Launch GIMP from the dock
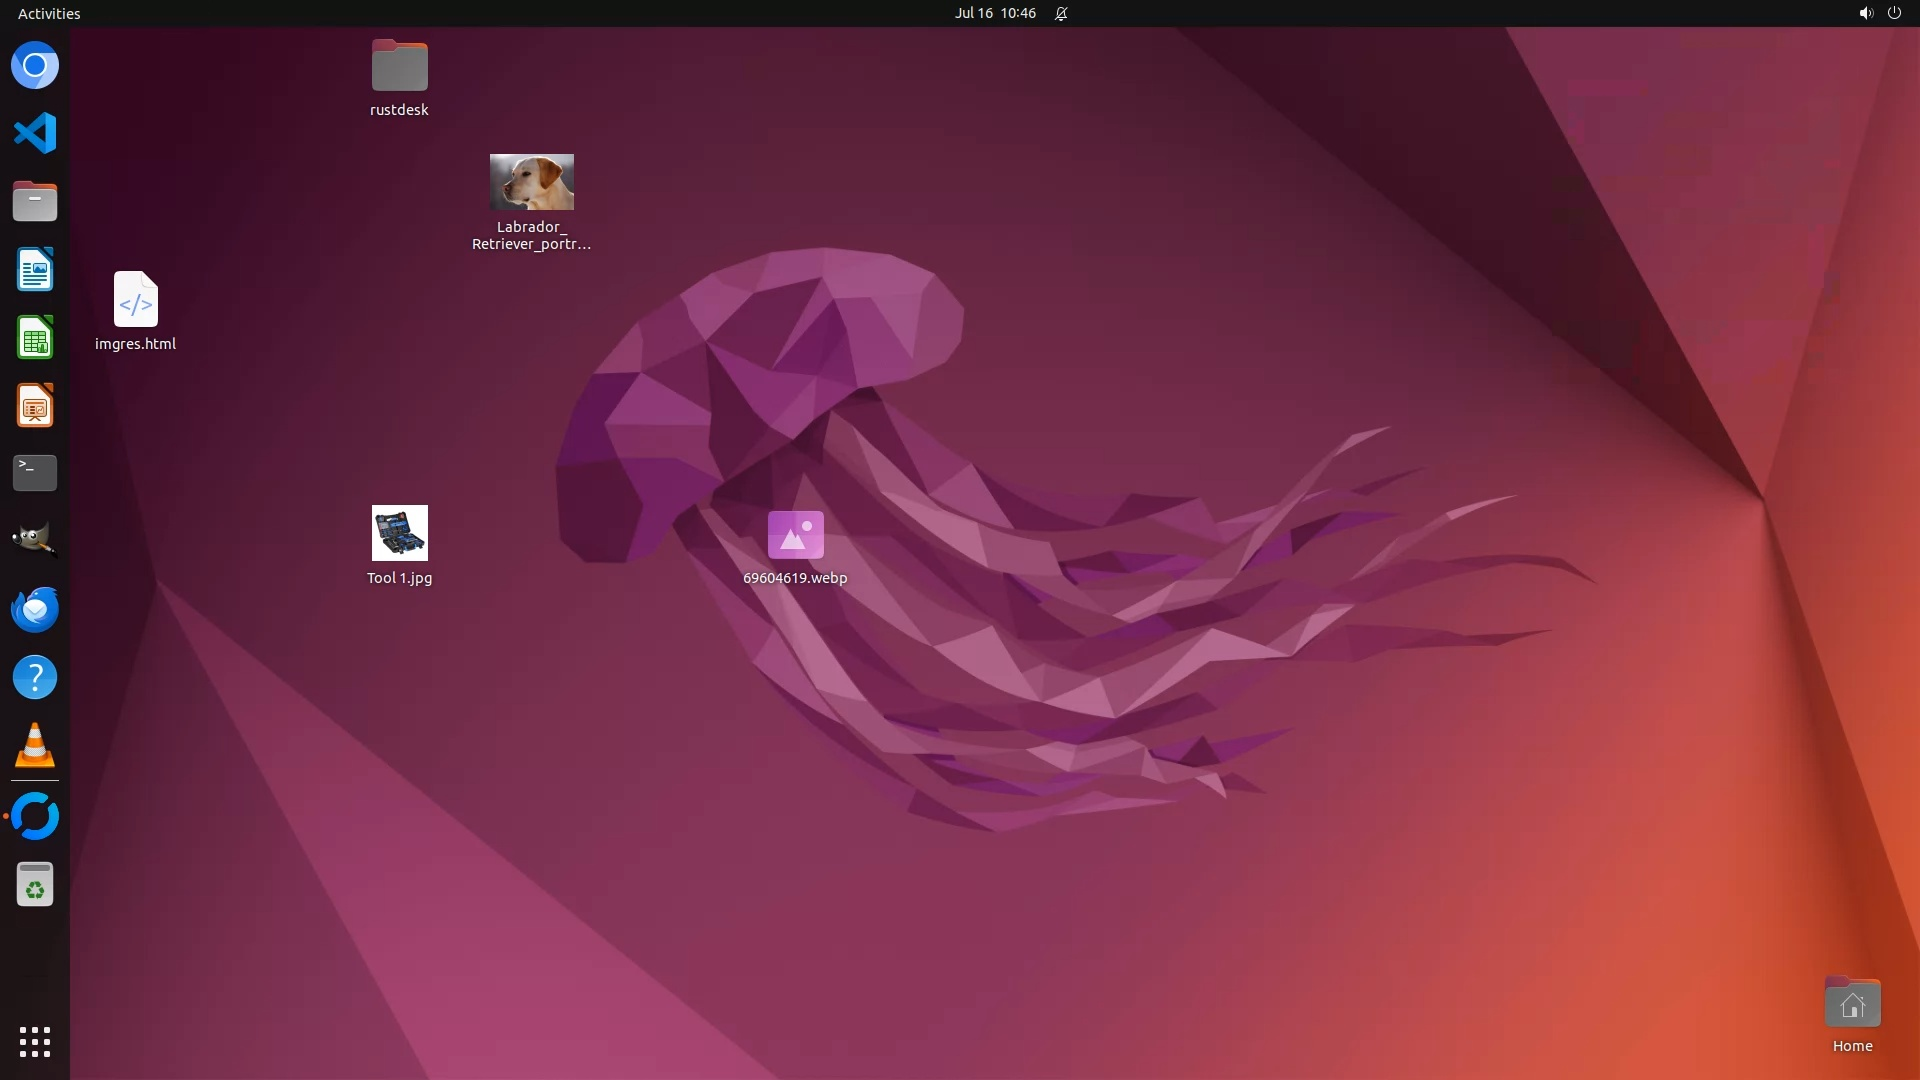The width and height of the screenshot is (1920, 1080). tap(35, 540)
